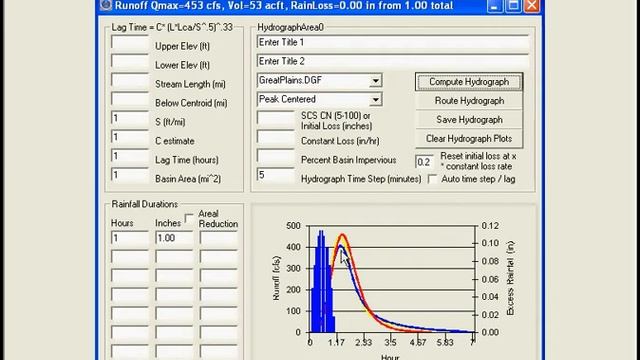This screenshot has height=360, width=640.
Task: Clear Hydrograph Plots button
Action: pos(469,139)
